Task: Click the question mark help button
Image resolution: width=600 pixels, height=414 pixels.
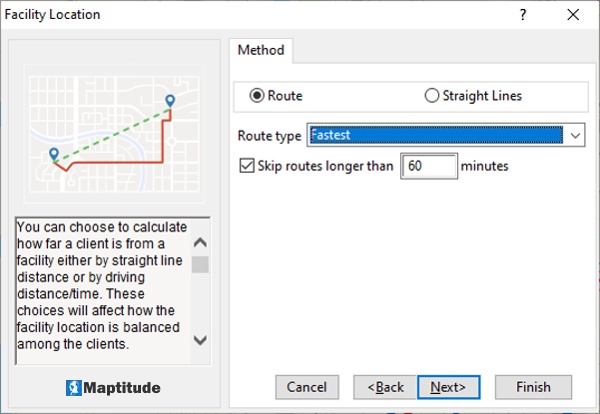Action: click(x=522, y=15)
